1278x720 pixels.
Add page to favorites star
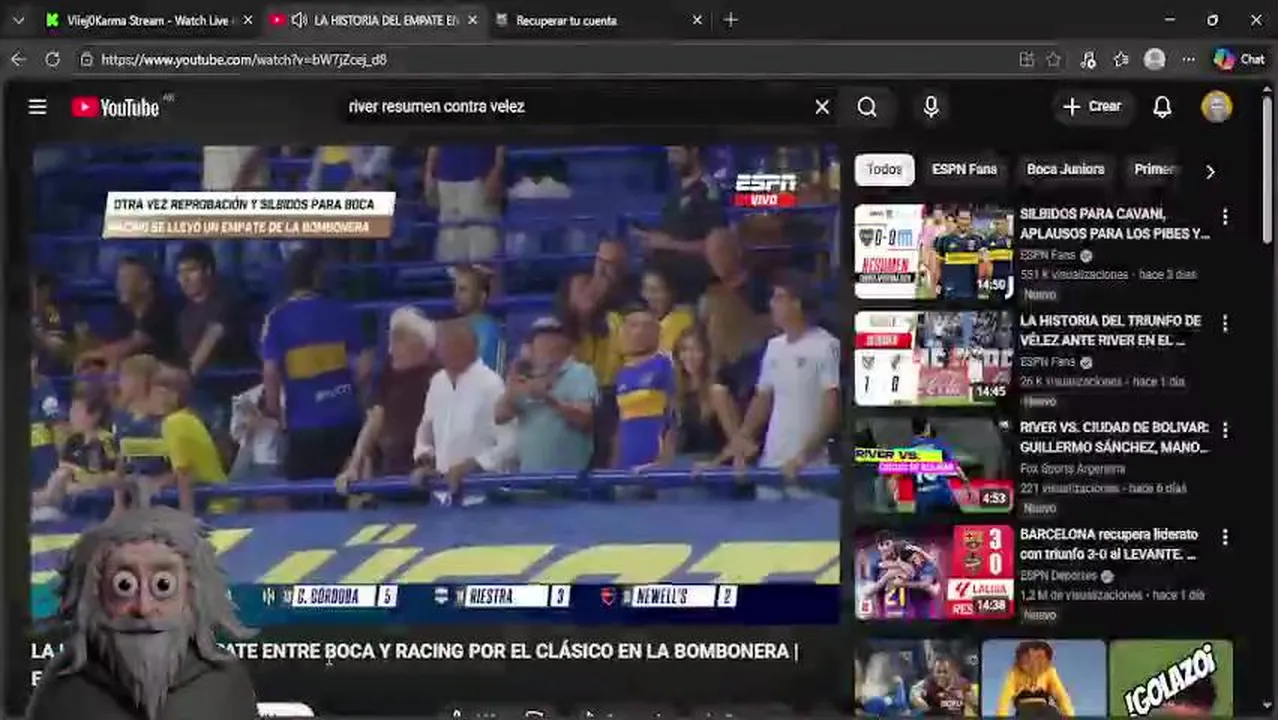coord(1053,60)
